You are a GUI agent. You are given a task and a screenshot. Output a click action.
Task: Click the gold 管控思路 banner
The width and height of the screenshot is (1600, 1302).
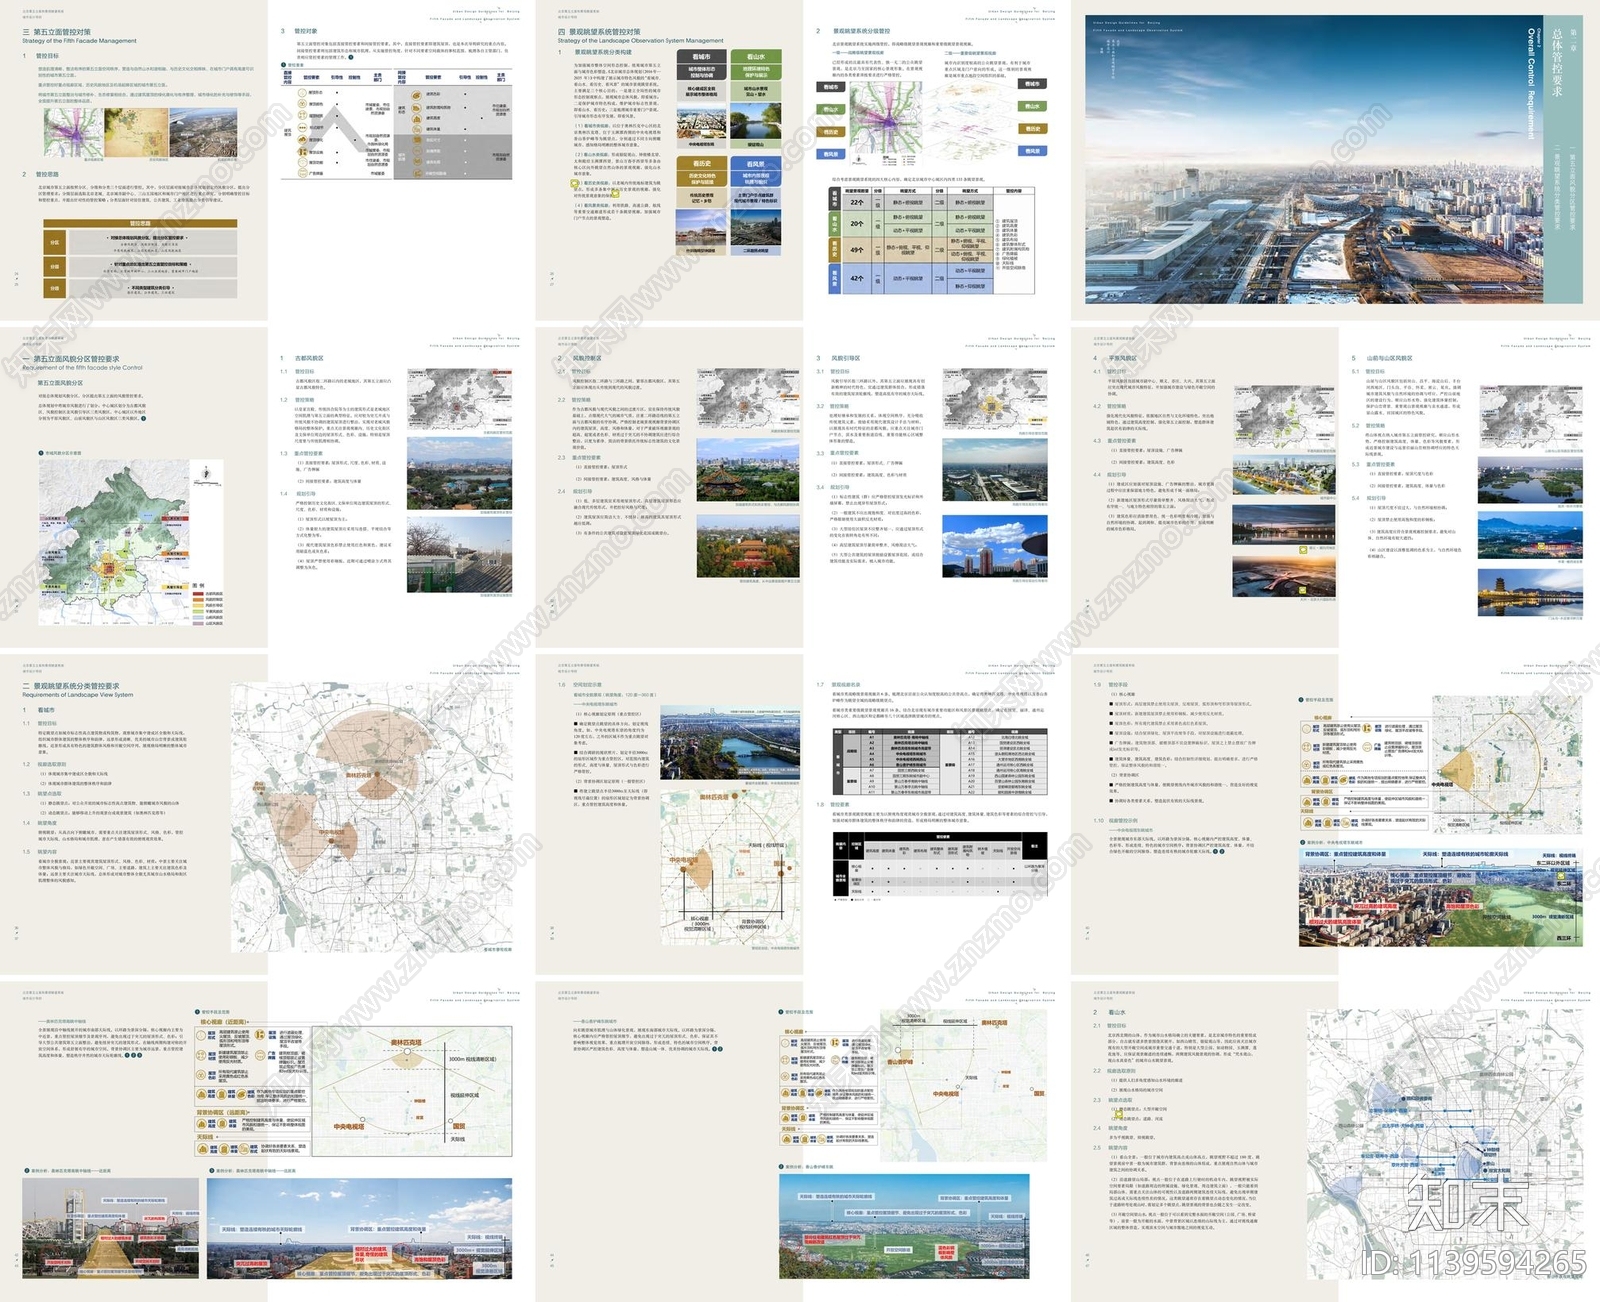pyautogui.click(x=139, y=223)
